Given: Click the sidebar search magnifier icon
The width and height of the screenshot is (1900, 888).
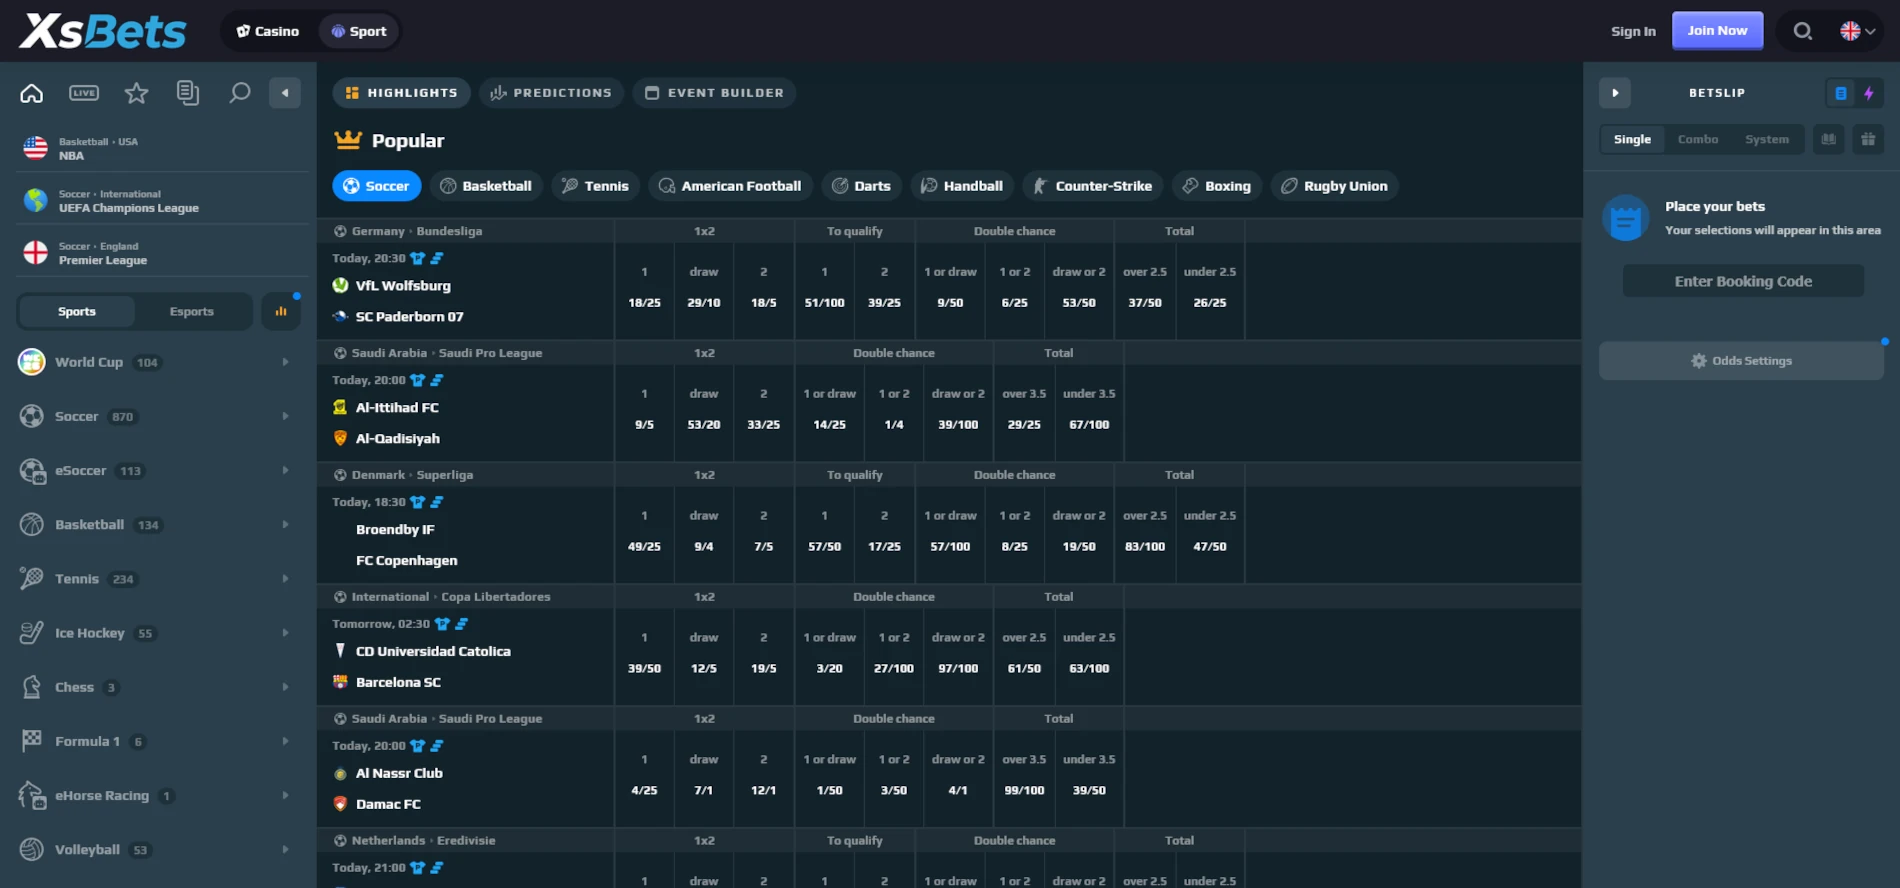Looking at the screenshot, I should pos(239,93).
